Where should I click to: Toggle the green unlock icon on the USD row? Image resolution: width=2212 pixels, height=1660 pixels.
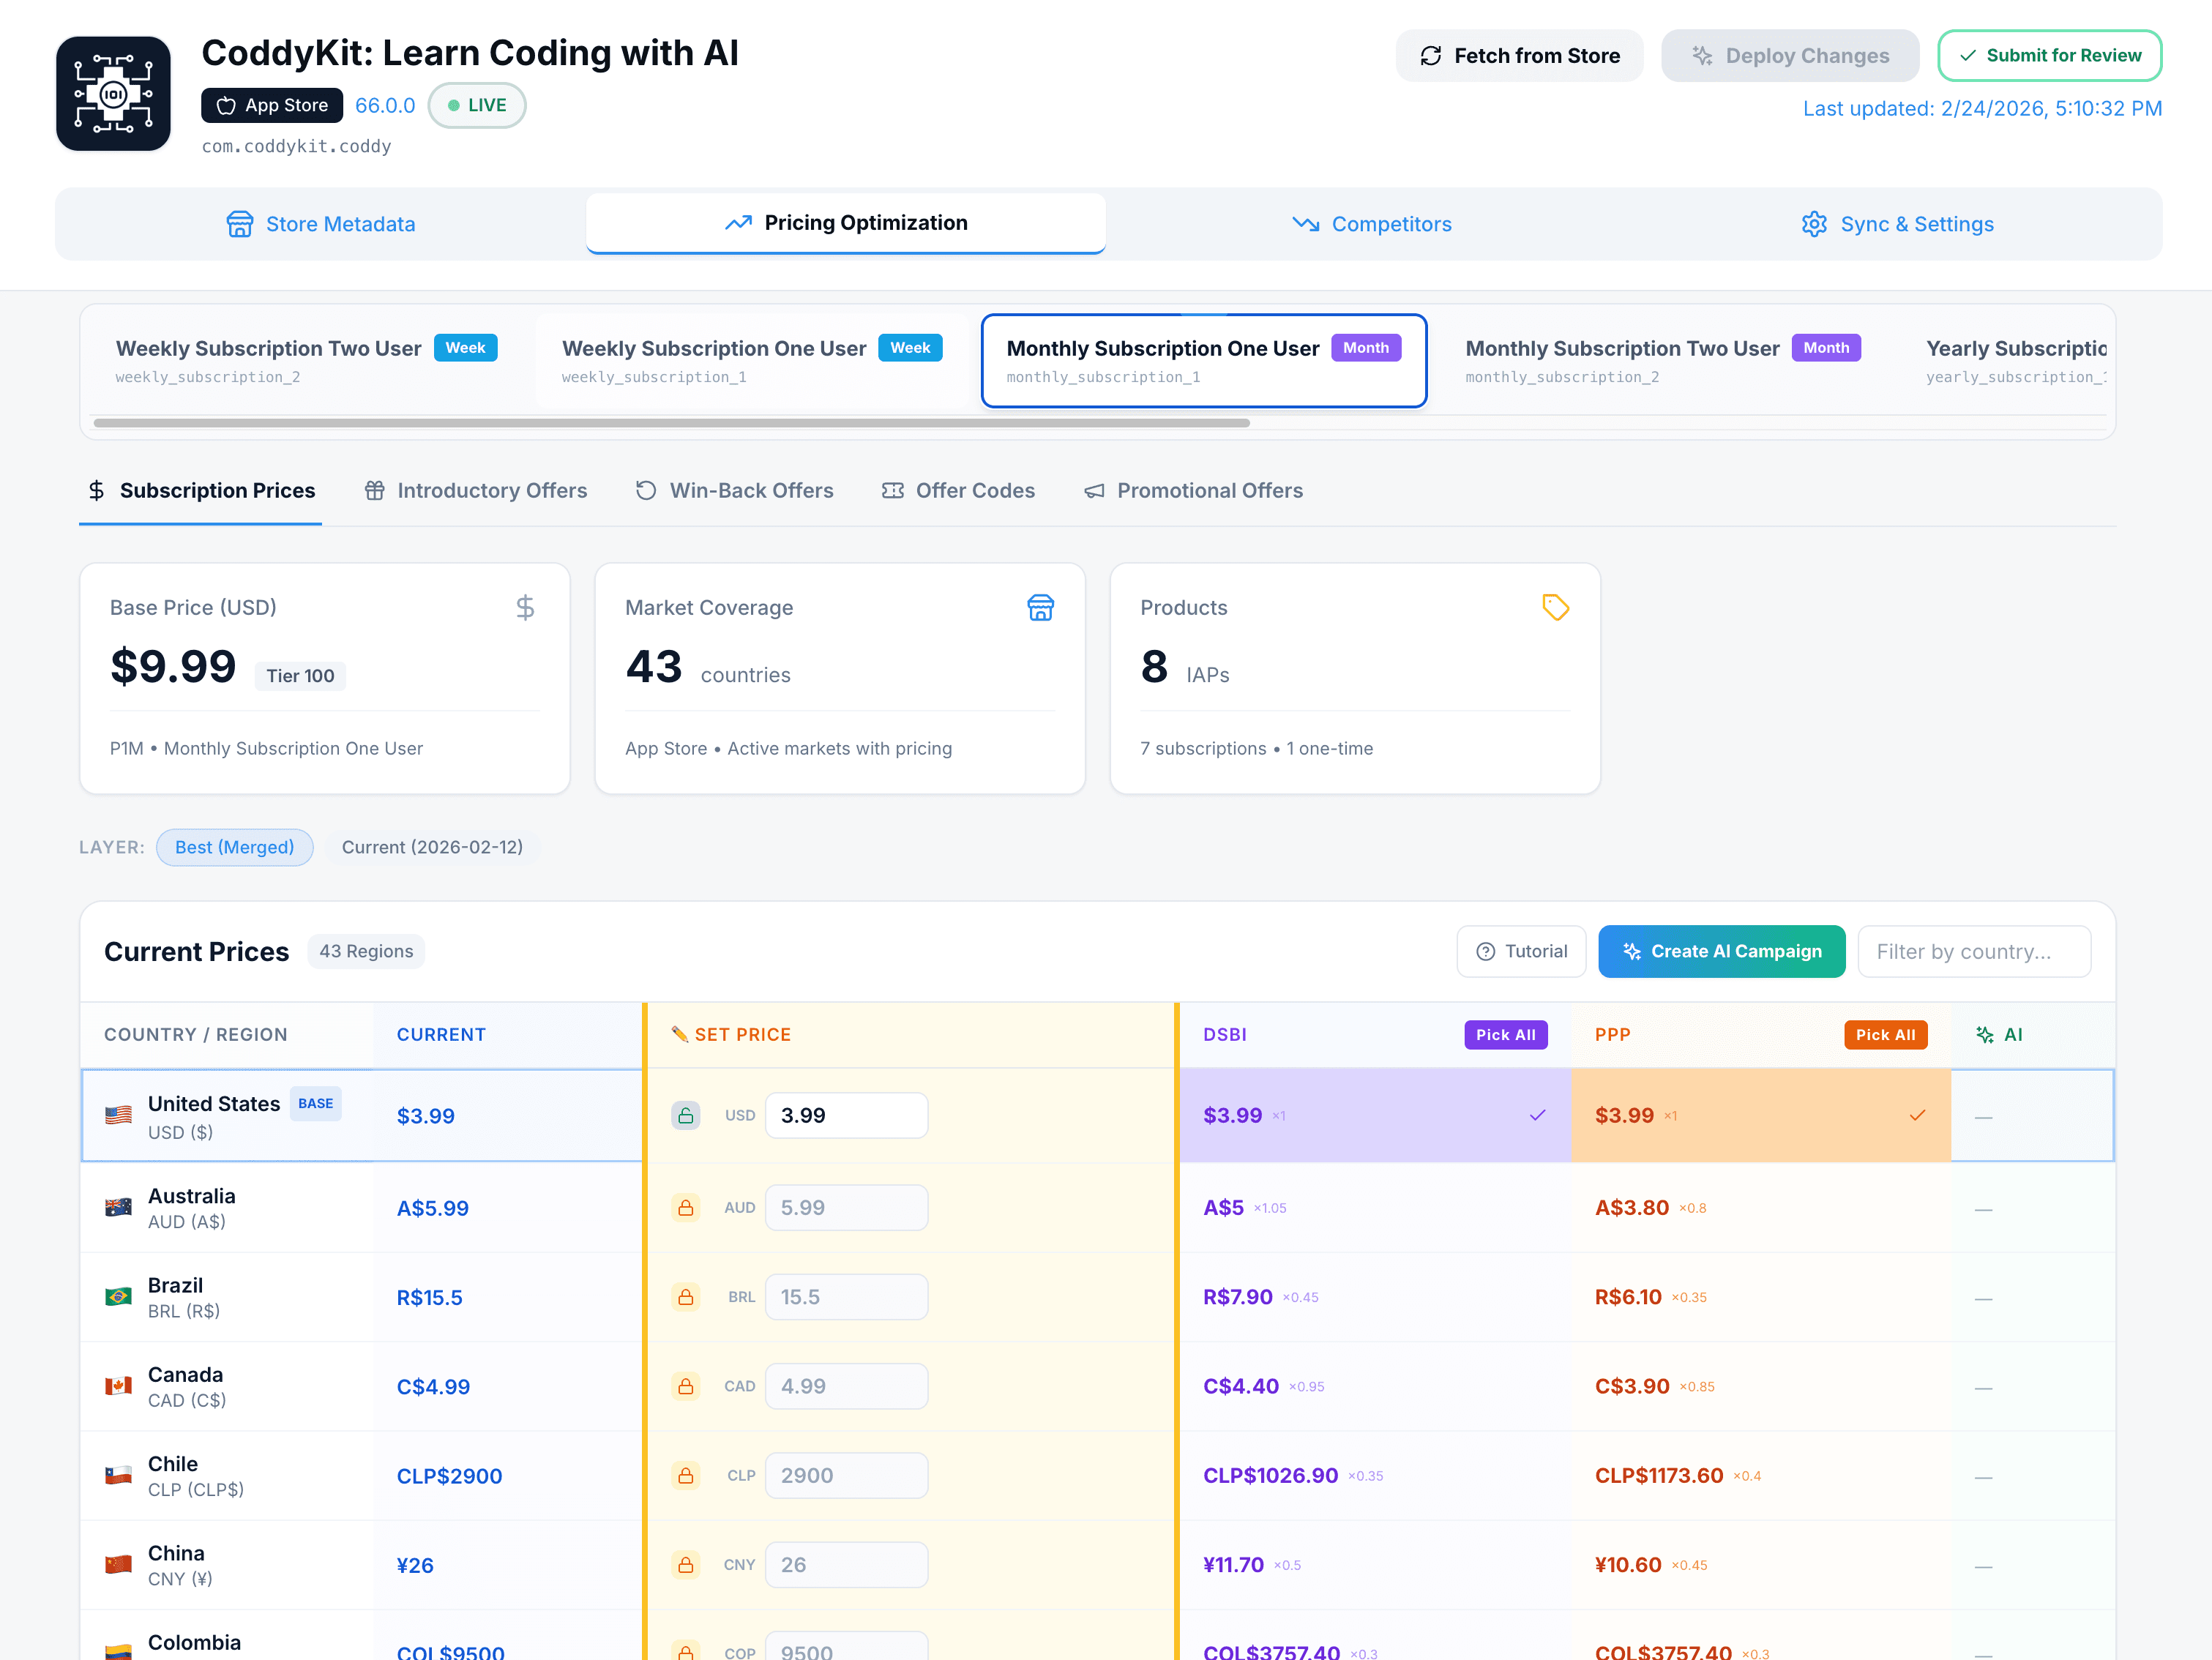coord(686,1115)
